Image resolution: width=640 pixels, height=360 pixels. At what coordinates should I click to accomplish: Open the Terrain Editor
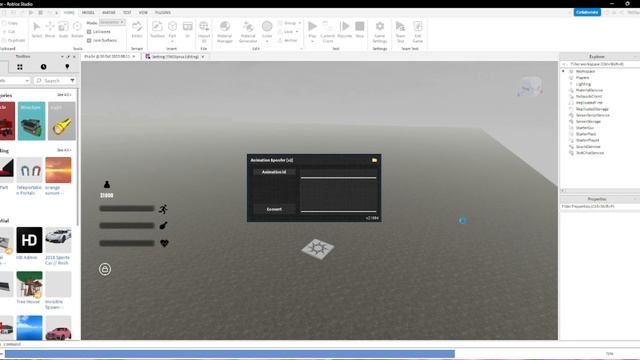click(x=137, y=29)
